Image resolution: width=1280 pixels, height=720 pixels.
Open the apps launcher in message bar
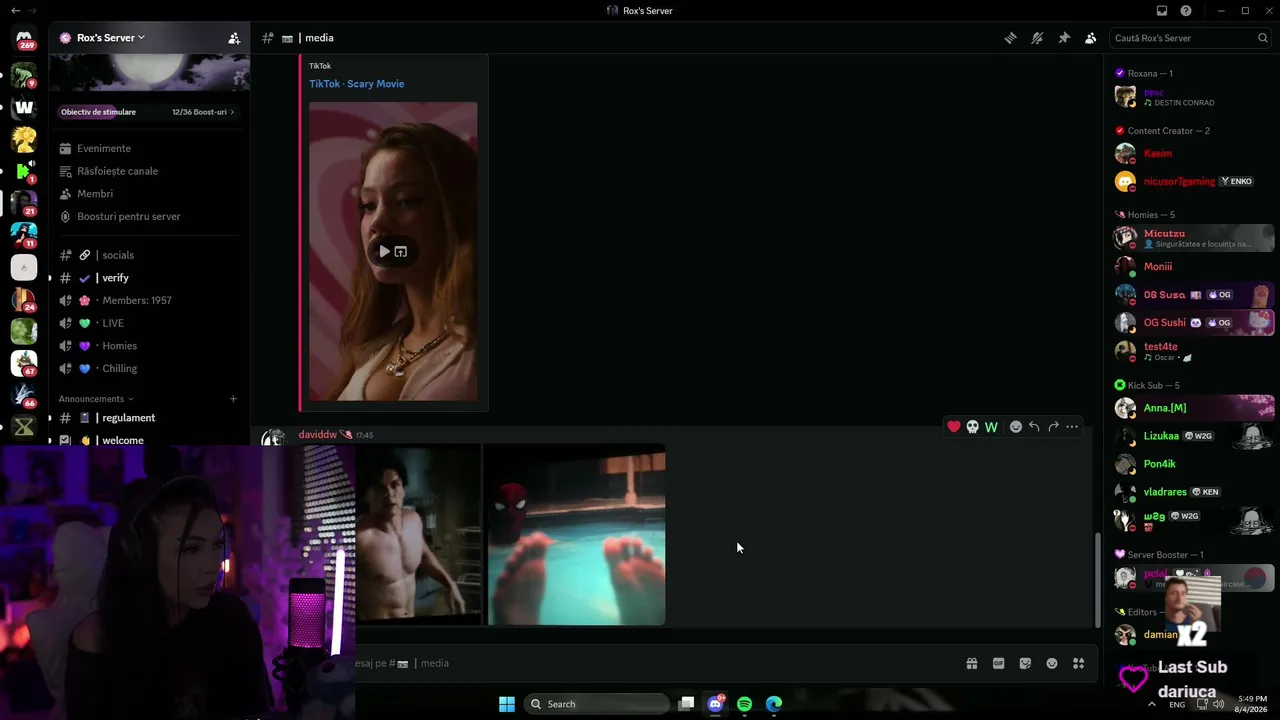(x=1078, y=663)
